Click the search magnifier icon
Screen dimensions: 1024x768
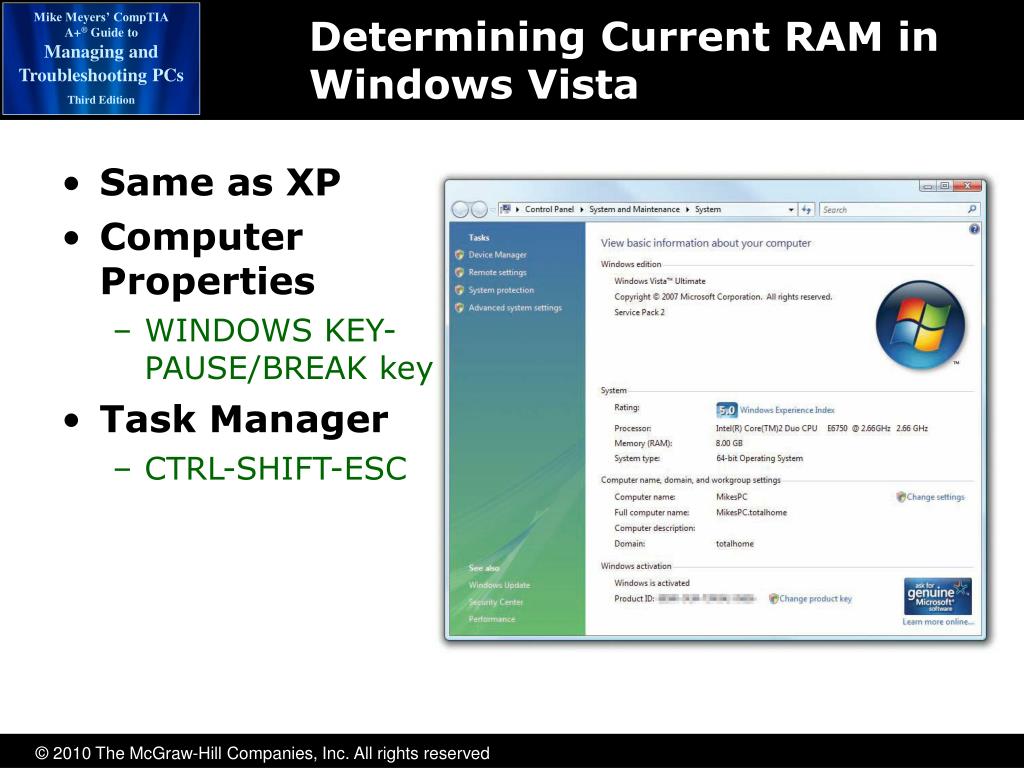click(972, 209)
